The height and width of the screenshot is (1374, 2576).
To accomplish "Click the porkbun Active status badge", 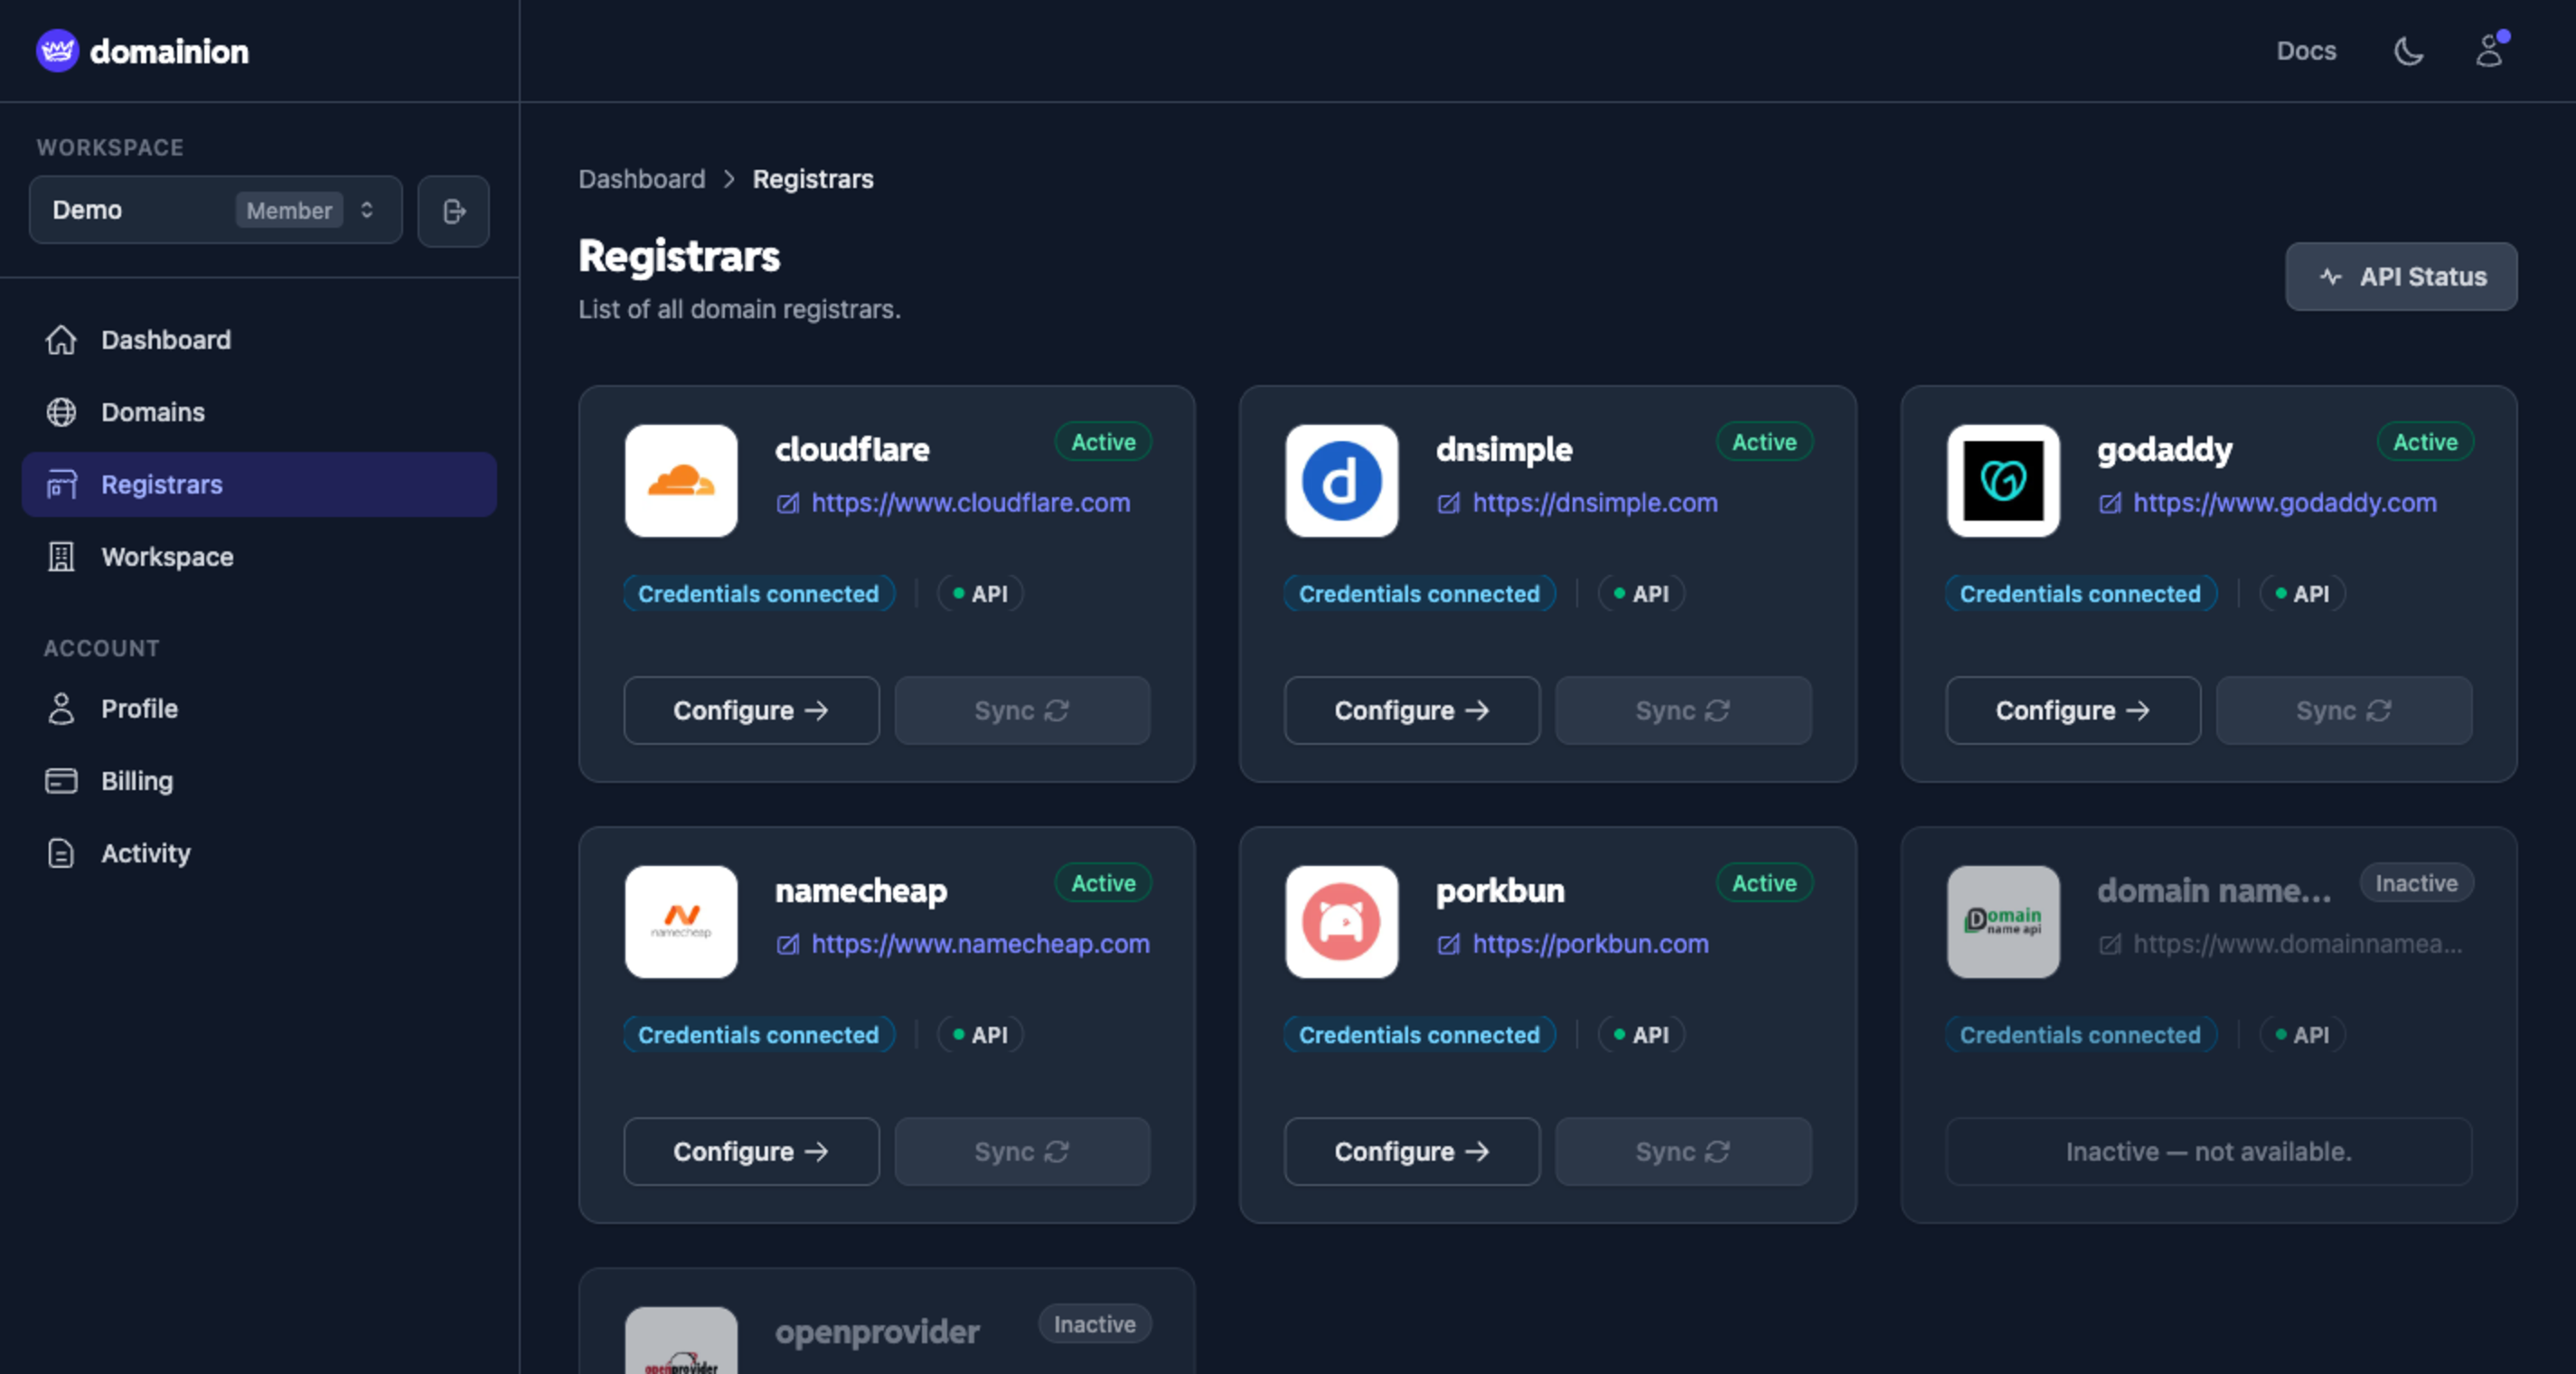I will [x=1764, y=883].
